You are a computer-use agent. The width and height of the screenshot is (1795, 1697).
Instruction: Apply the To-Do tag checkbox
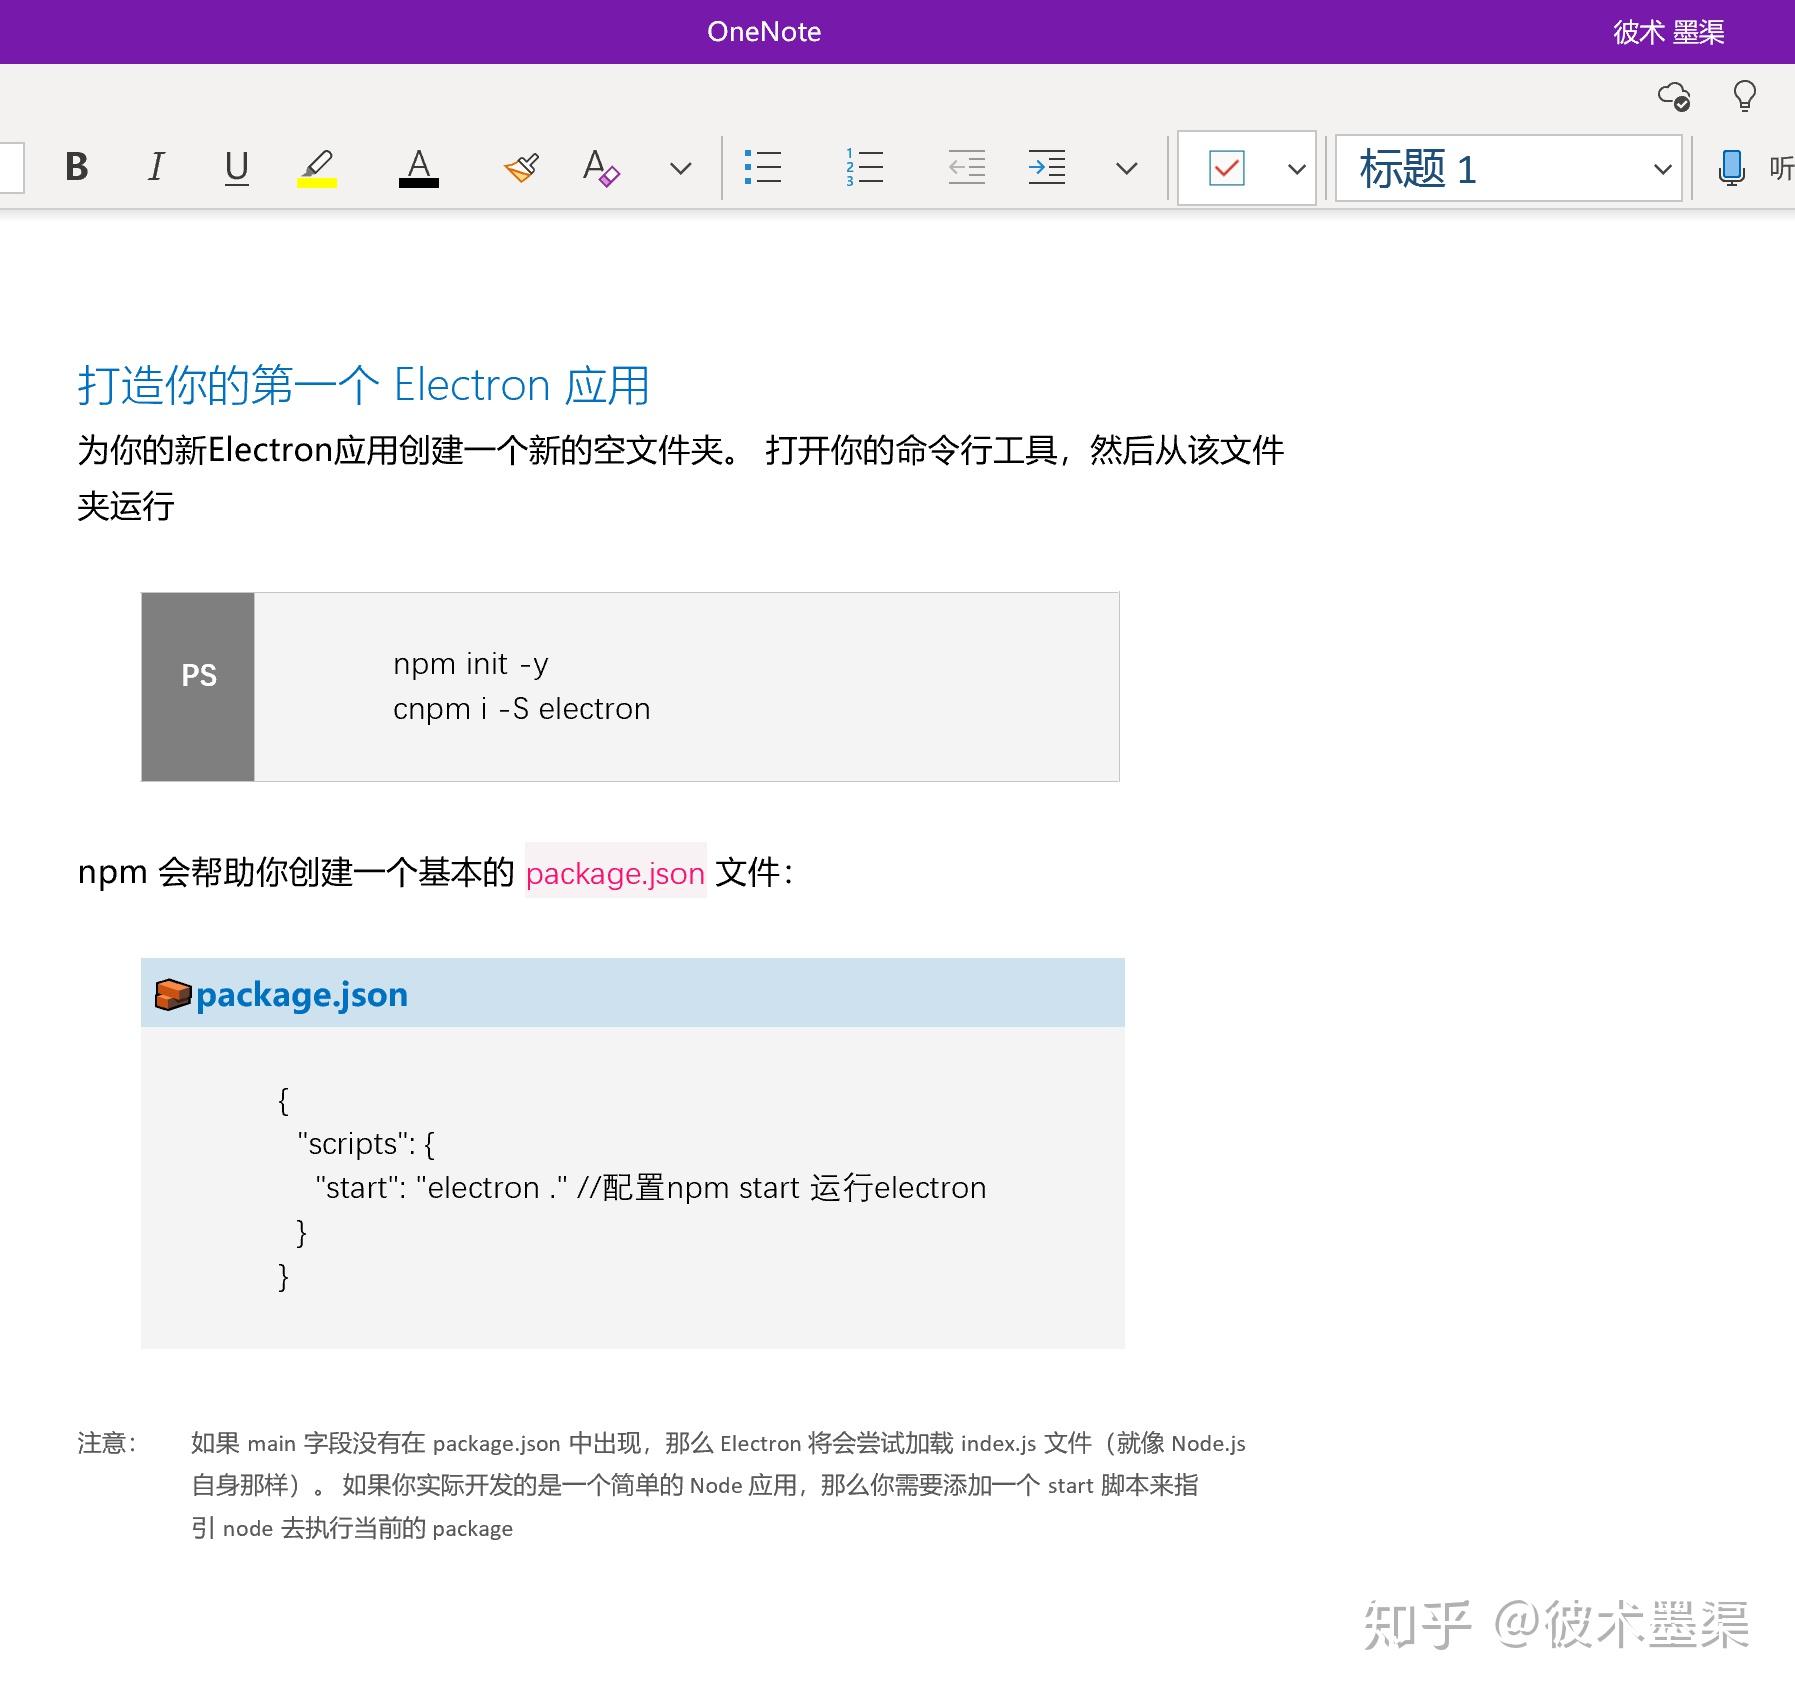tap(1227, 168)
